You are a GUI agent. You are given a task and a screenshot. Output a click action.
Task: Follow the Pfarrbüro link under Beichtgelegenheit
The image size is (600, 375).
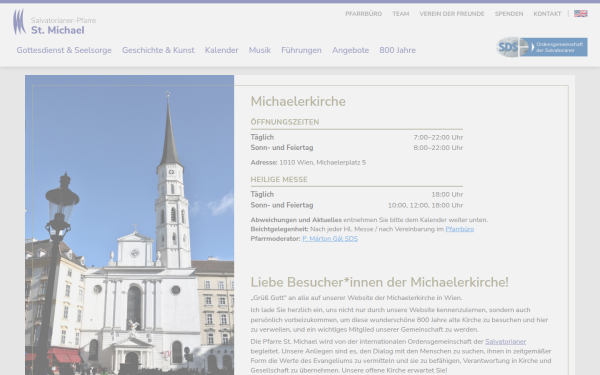[x=460, y=229]
